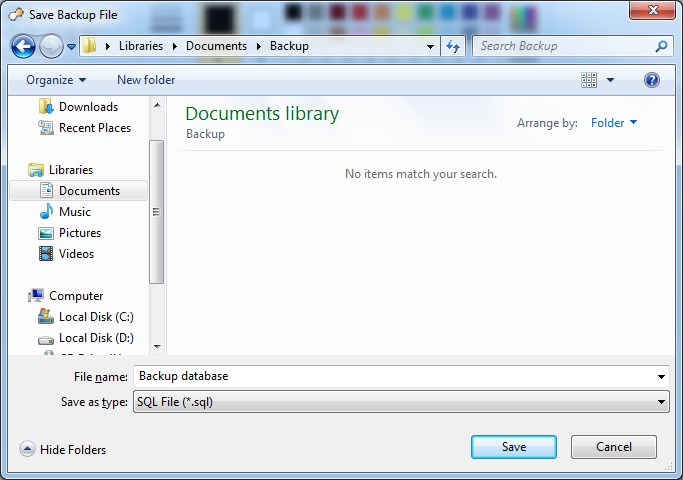Image resolution: width=683 pixels, height=480 pixels.
Task: Click the Cancel button
Action: (x=614, y=447)
